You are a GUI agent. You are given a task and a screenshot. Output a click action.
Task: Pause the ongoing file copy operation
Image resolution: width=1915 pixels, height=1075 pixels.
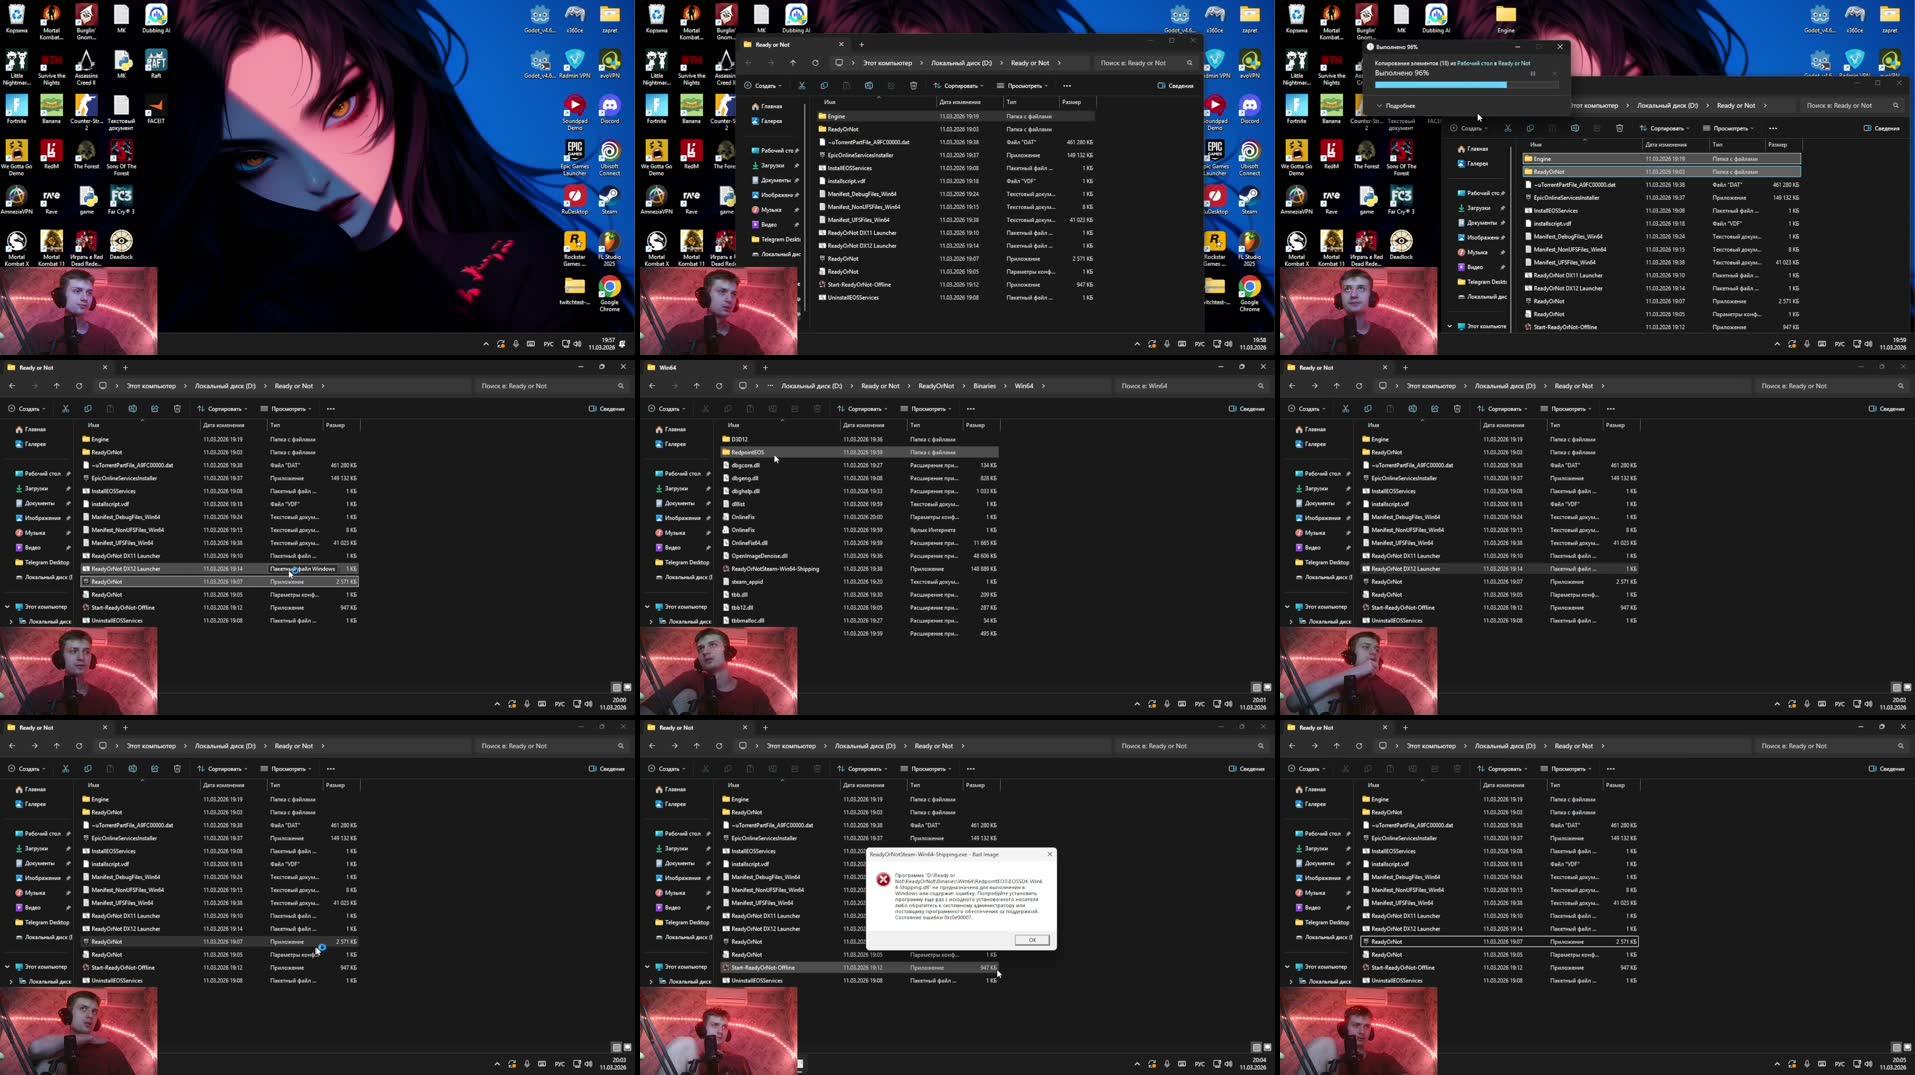pos(1532,73)
